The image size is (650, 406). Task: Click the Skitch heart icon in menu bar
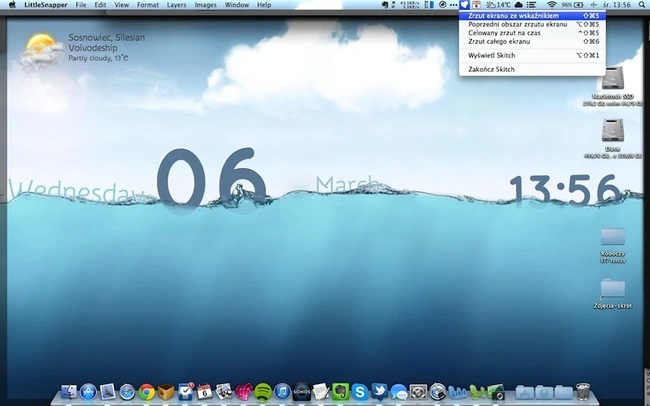[x=465, y=5]
